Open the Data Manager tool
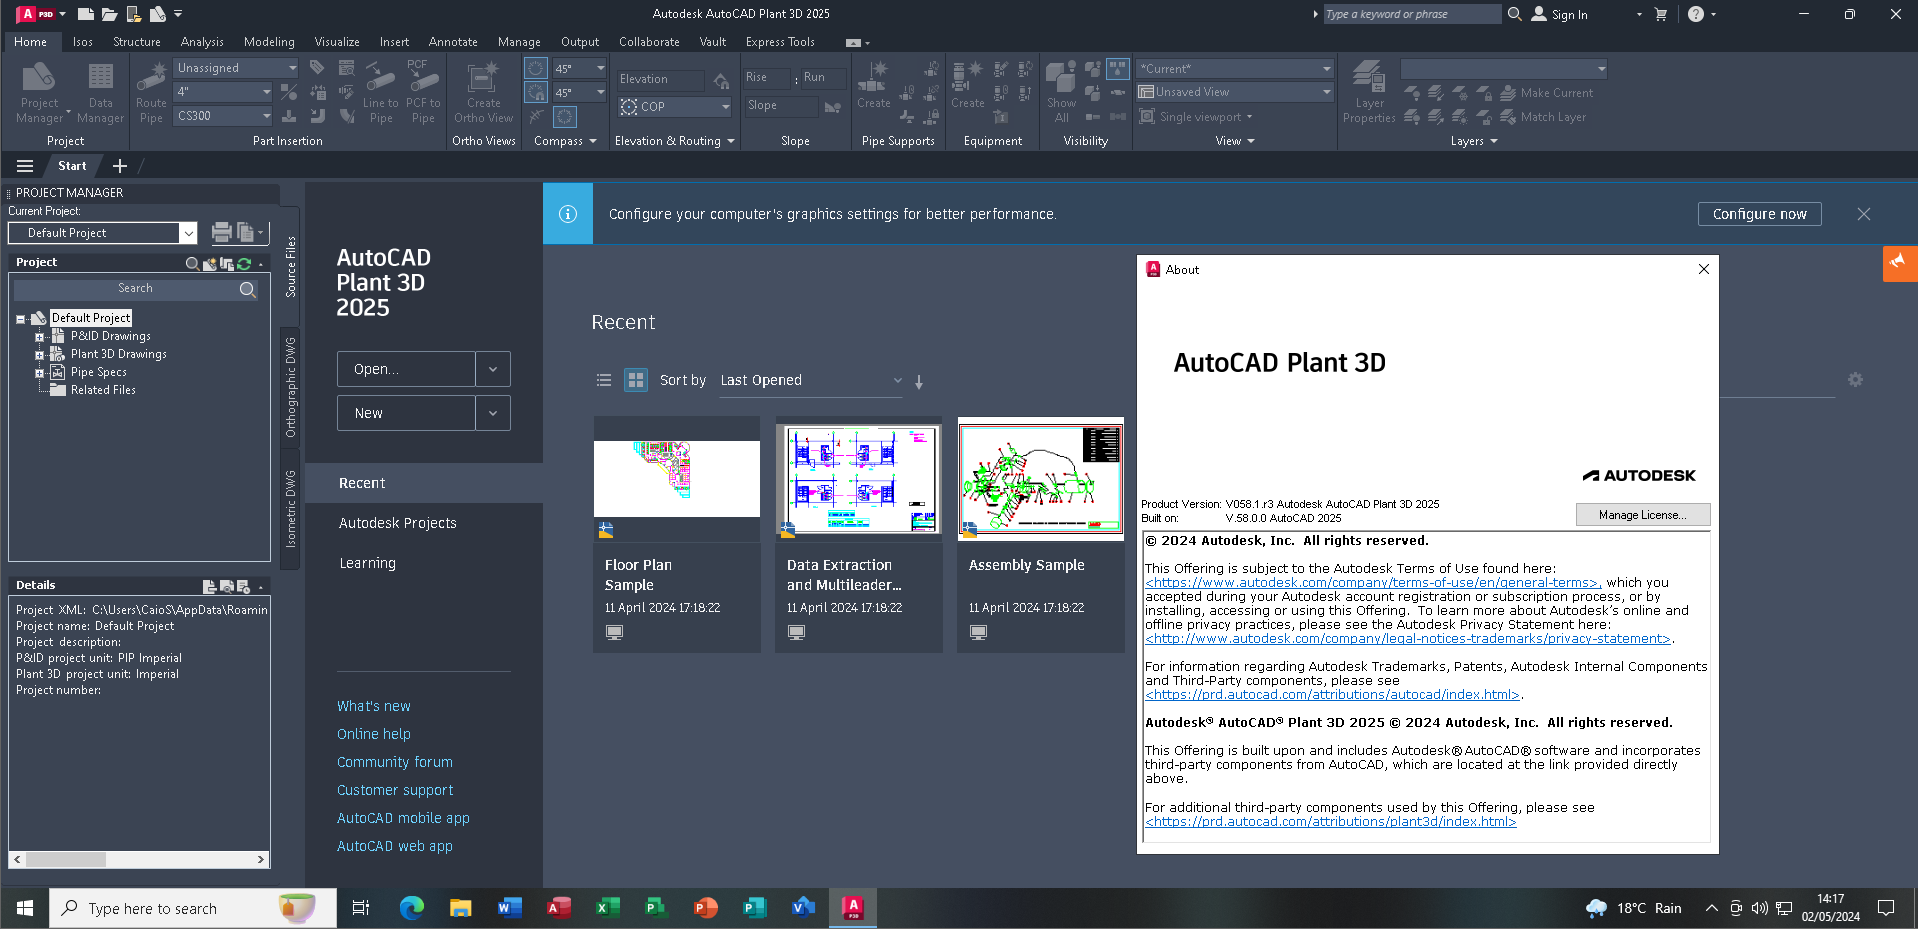Image resolution: width=1918 pixels, height=929 pixels. pyautogui.click(x=101, y=92)
